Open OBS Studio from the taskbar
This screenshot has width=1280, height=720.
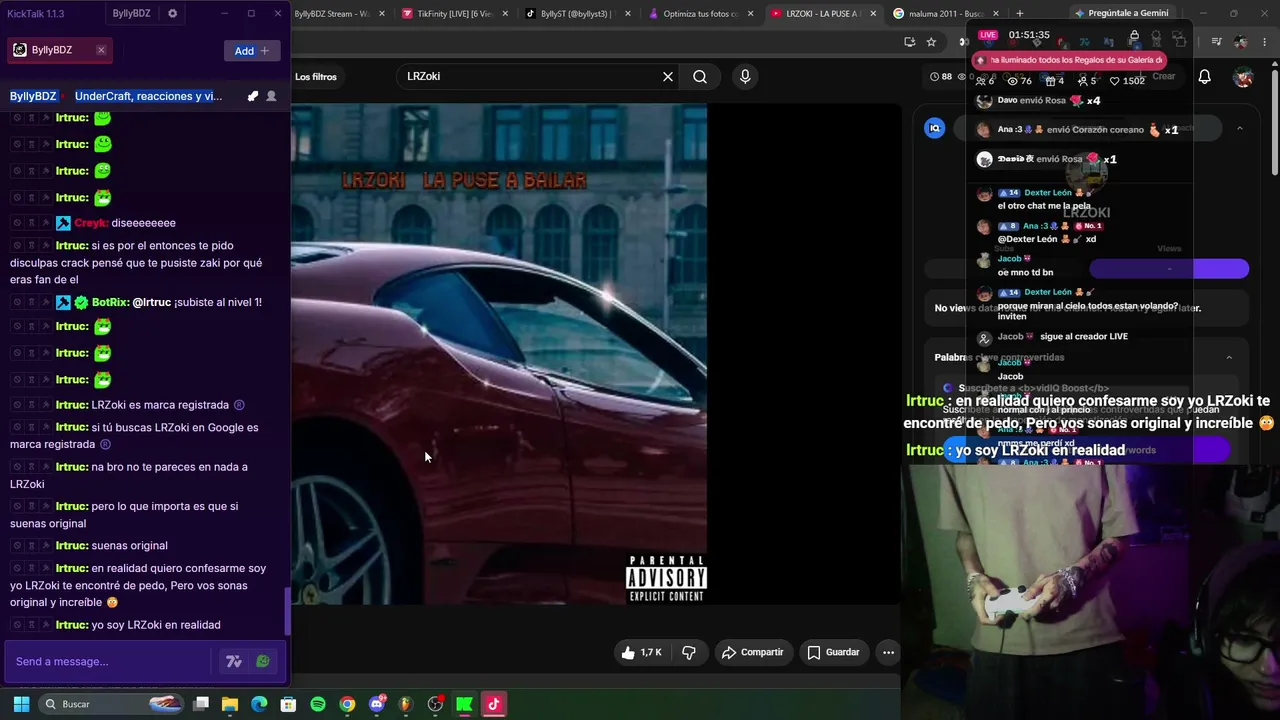(x=435, y=704)
